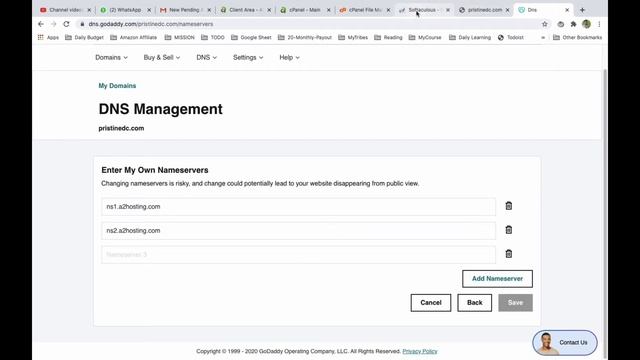Close the Channel video tab

pos(89,10)
